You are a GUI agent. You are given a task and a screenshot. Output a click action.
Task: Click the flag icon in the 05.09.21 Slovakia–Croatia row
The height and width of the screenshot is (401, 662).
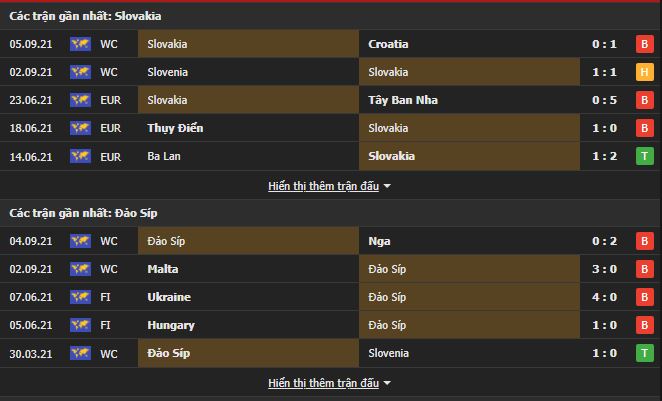80,44
